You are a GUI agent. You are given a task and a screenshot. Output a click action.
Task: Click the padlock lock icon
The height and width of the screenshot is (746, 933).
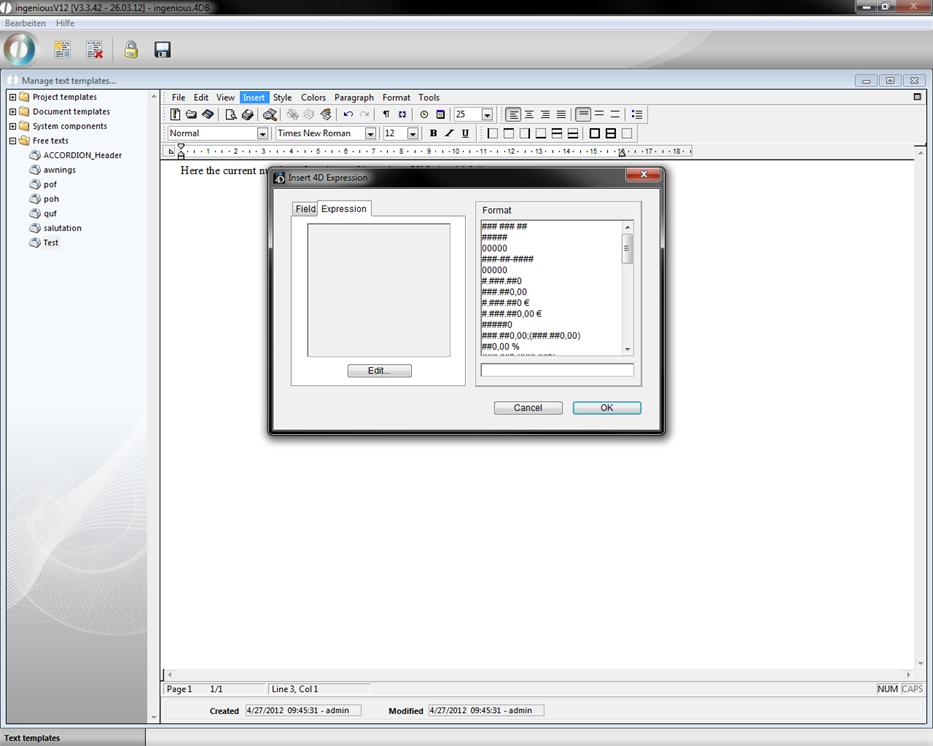pos(130,49)
